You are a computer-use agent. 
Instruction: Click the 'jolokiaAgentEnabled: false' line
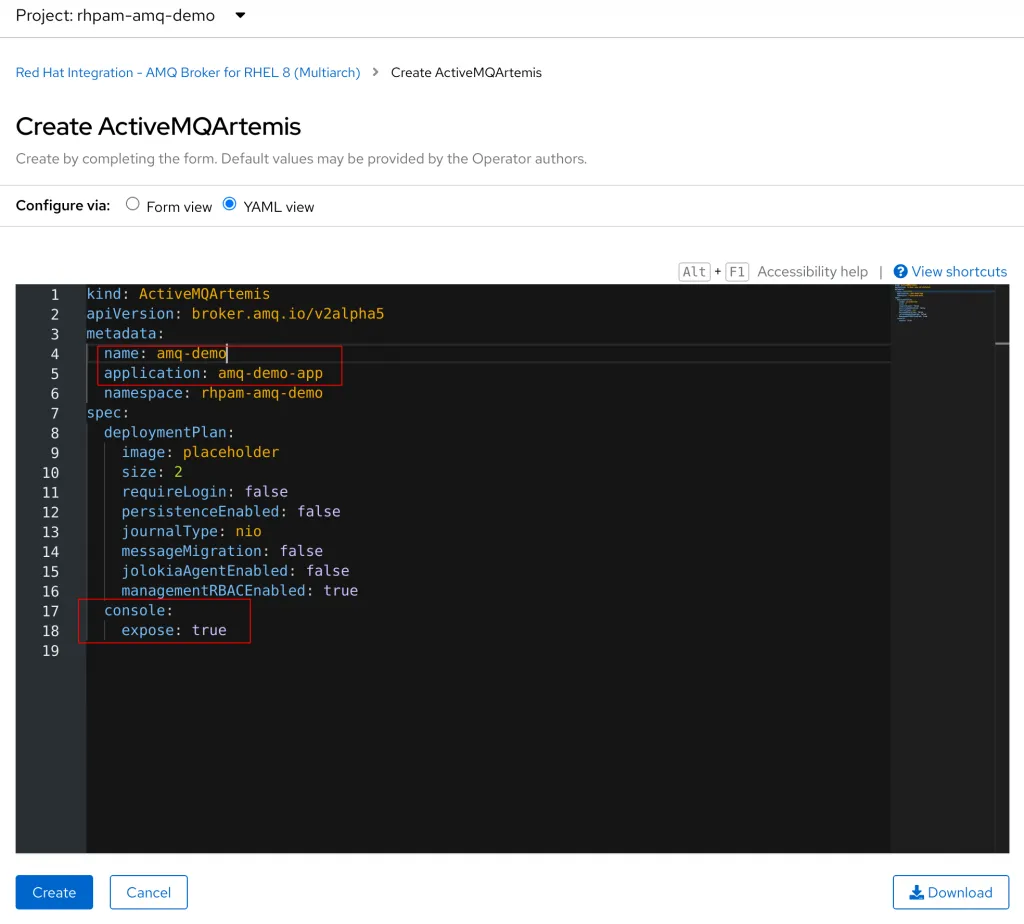(x=235, y=571)
